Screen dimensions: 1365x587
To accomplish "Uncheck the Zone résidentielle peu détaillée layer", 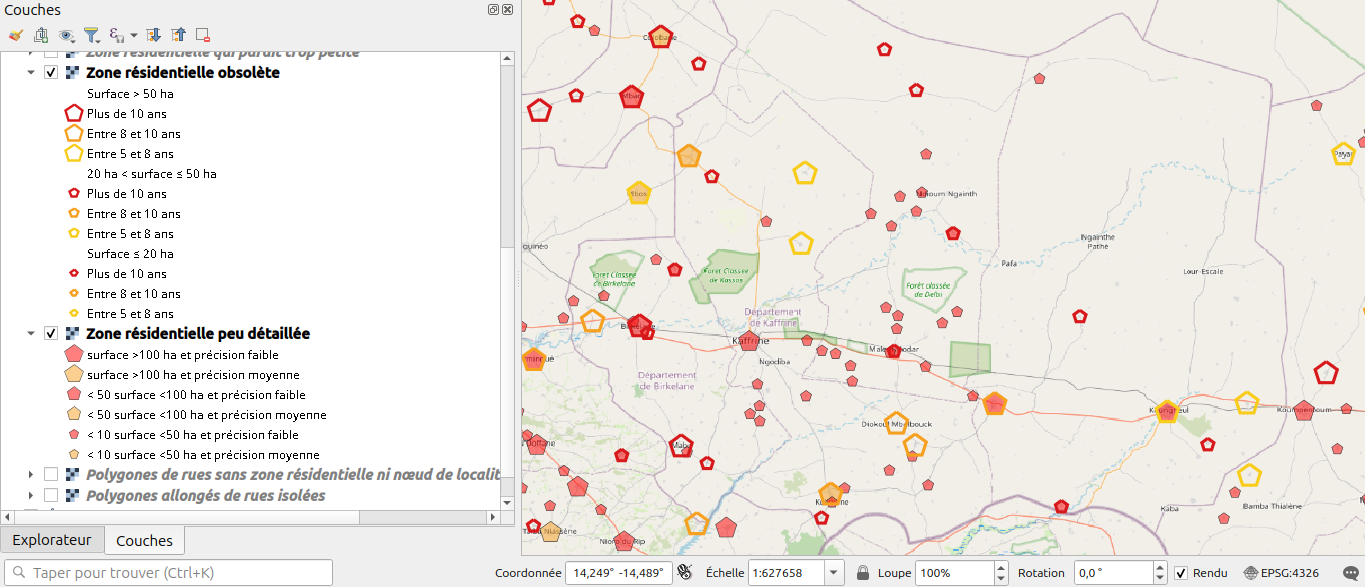I will pos(51,333).
